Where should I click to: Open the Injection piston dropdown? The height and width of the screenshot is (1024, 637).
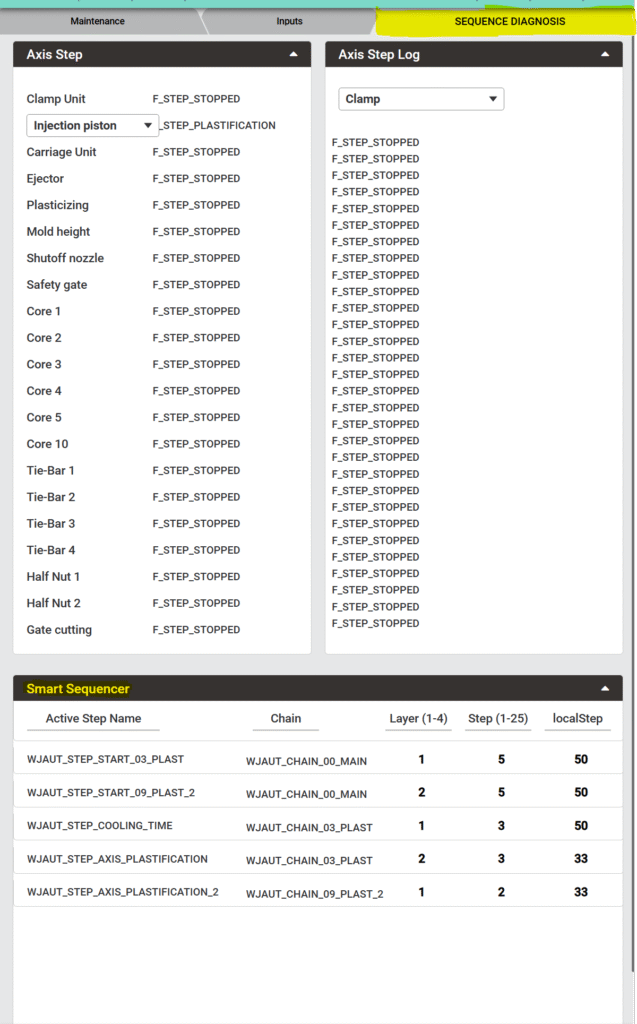92,126
